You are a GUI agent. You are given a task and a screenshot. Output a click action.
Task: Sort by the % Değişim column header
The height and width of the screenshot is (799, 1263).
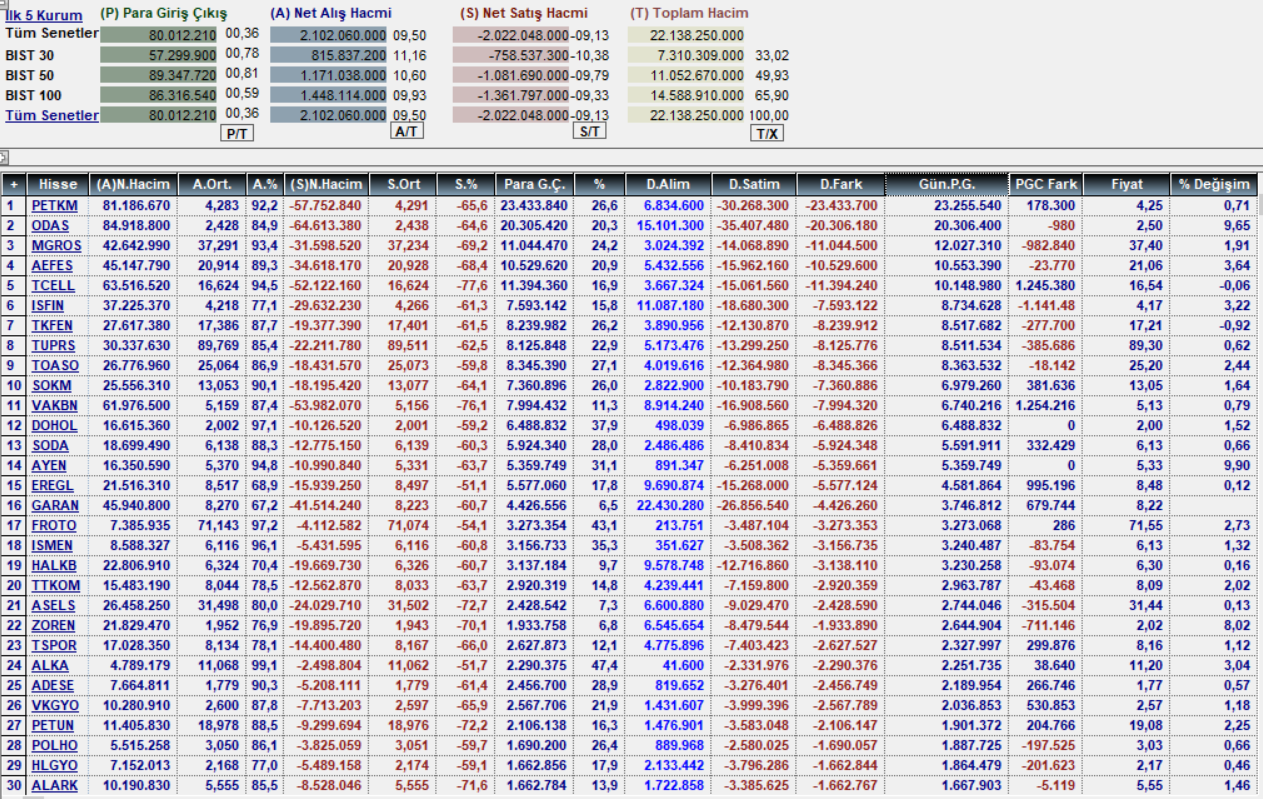click(x=1214, y=185)
